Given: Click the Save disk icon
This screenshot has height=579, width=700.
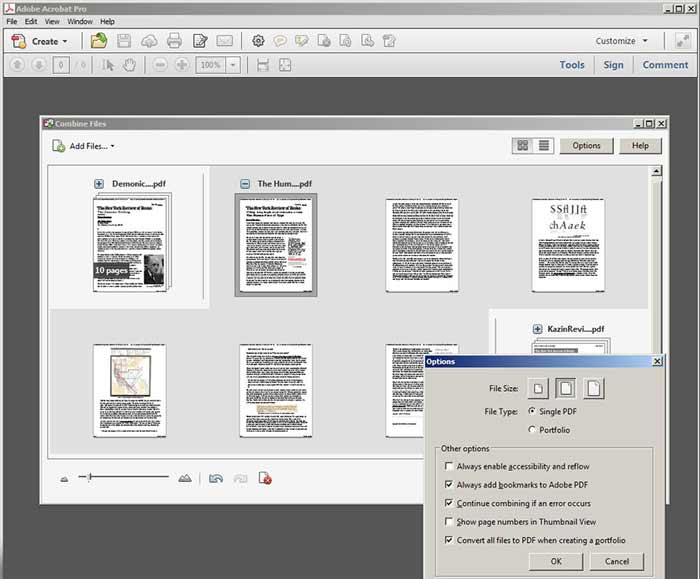Looking at the screenshot, I should [x=124, y=41].
